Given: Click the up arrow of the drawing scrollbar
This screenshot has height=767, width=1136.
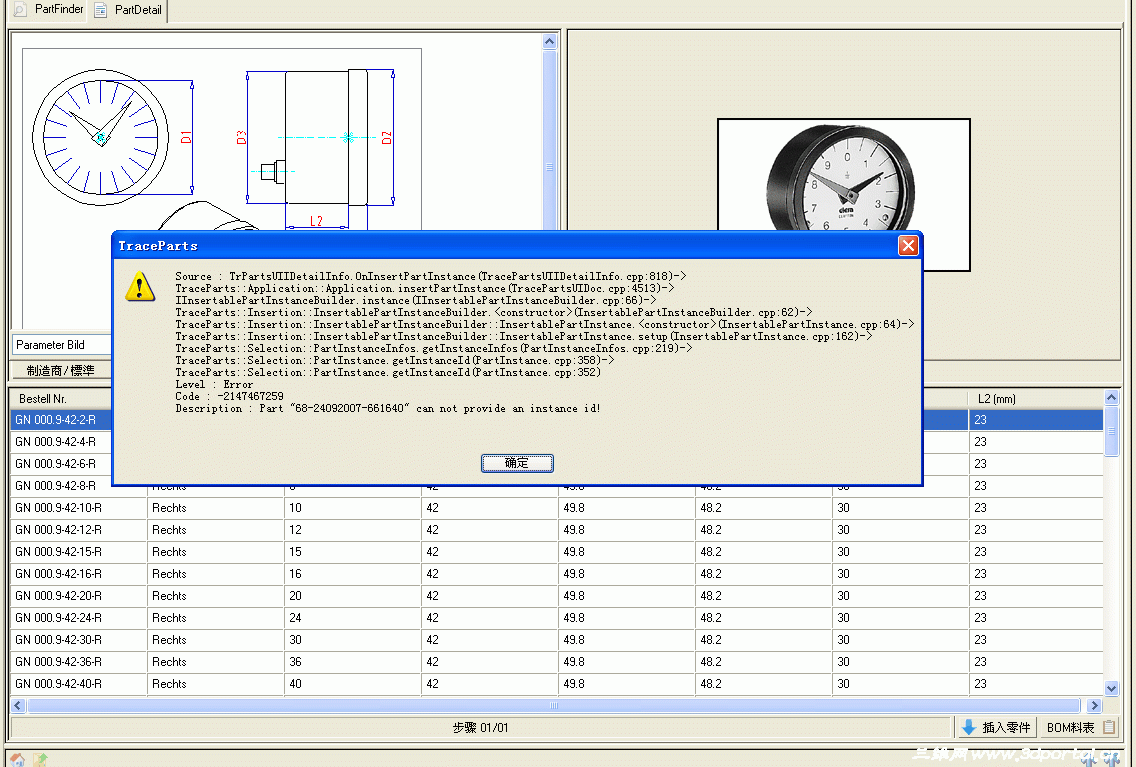Looking at the screenshot, I should (549, 40).
